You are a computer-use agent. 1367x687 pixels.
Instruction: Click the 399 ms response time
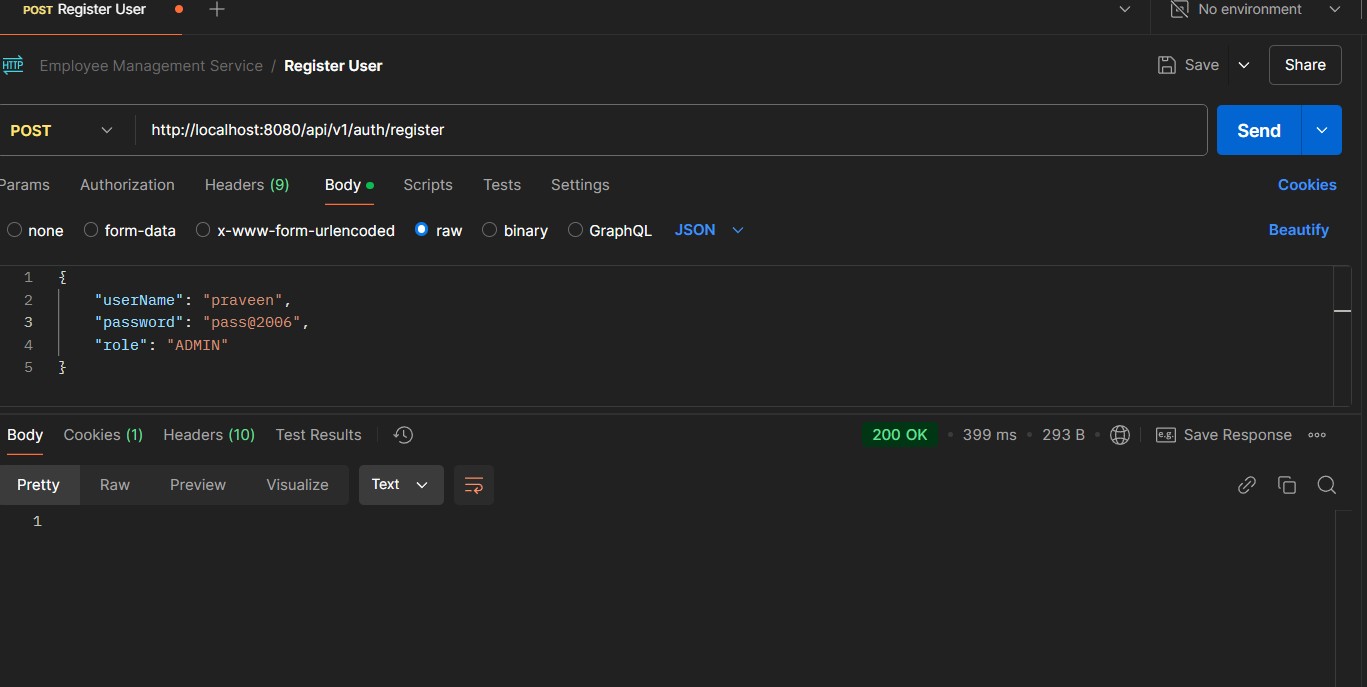point(990,435)
